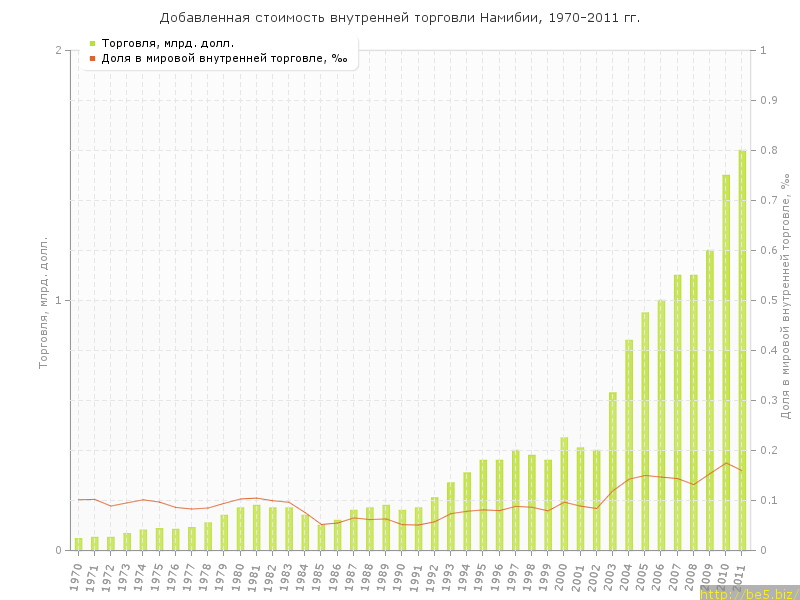Click the left axis value 1 label
Viewport: 800px width, 600px height.
tap(58, 301)
